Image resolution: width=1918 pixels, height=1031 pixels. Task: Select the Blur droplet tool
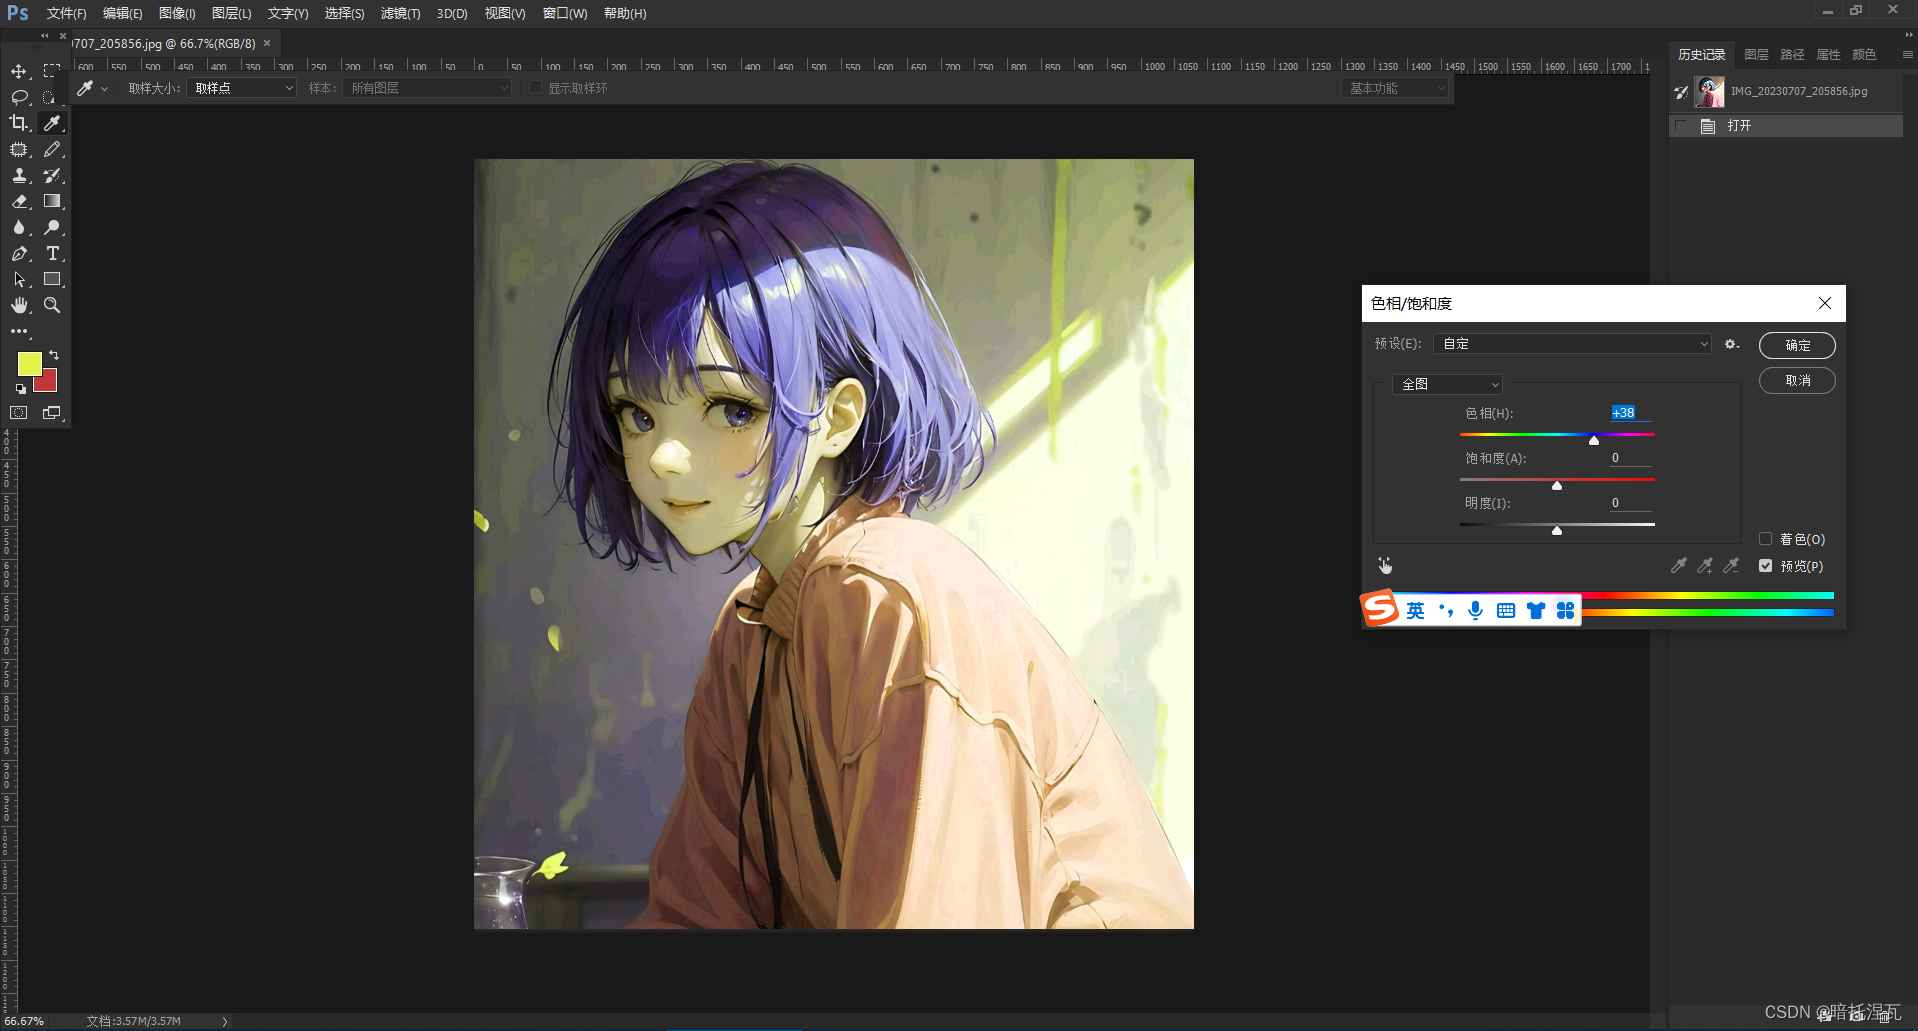click(x=19, y=227)
